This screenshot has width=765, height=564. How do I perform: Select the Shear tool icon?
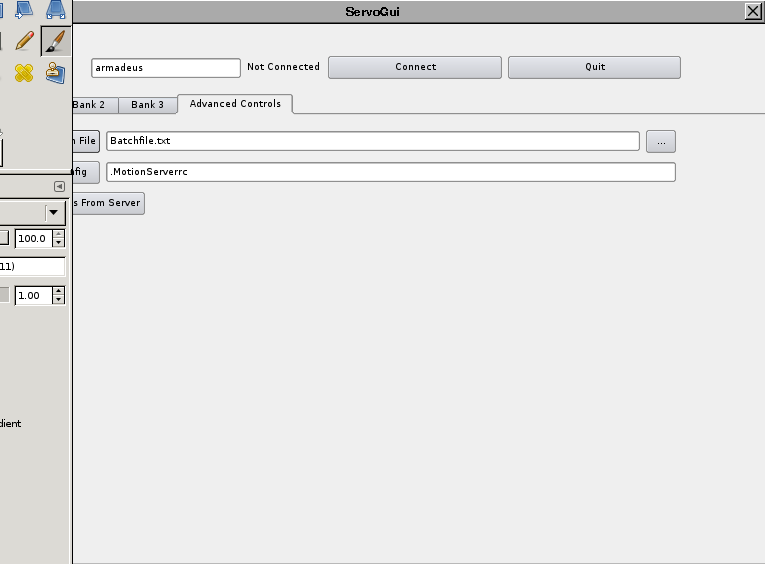click(24, 10)
